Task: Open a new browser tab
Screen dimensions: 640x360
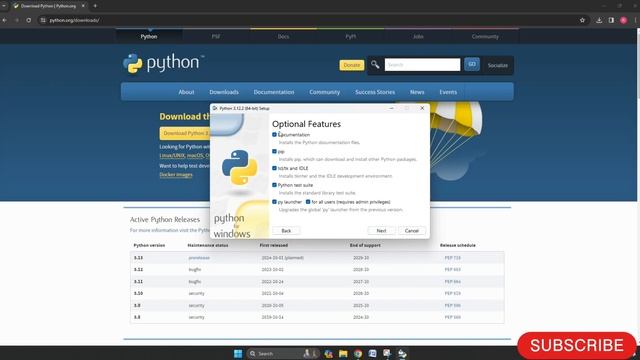Action: coord(95,6)
